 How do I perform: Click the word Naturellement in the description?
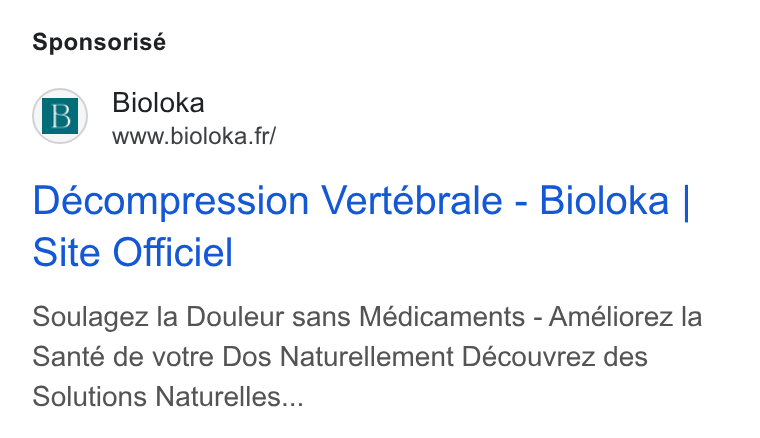[366, 357]
